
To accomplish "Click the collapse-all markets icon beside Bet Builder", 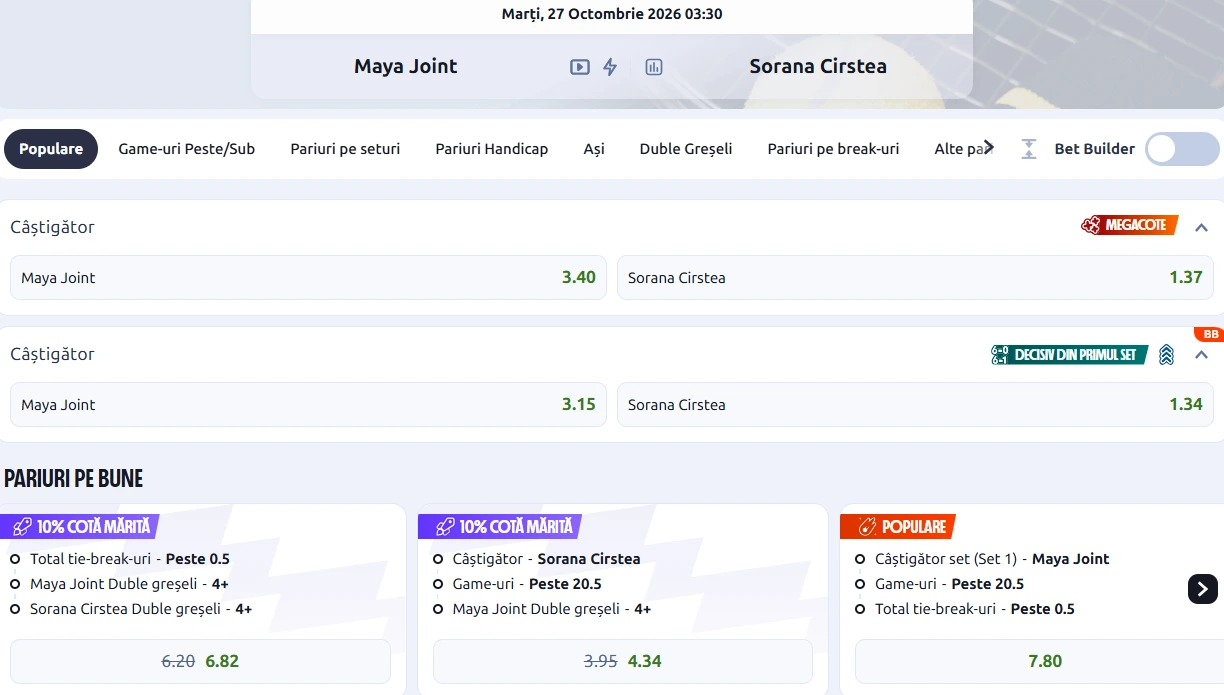I will point(1029,149).
